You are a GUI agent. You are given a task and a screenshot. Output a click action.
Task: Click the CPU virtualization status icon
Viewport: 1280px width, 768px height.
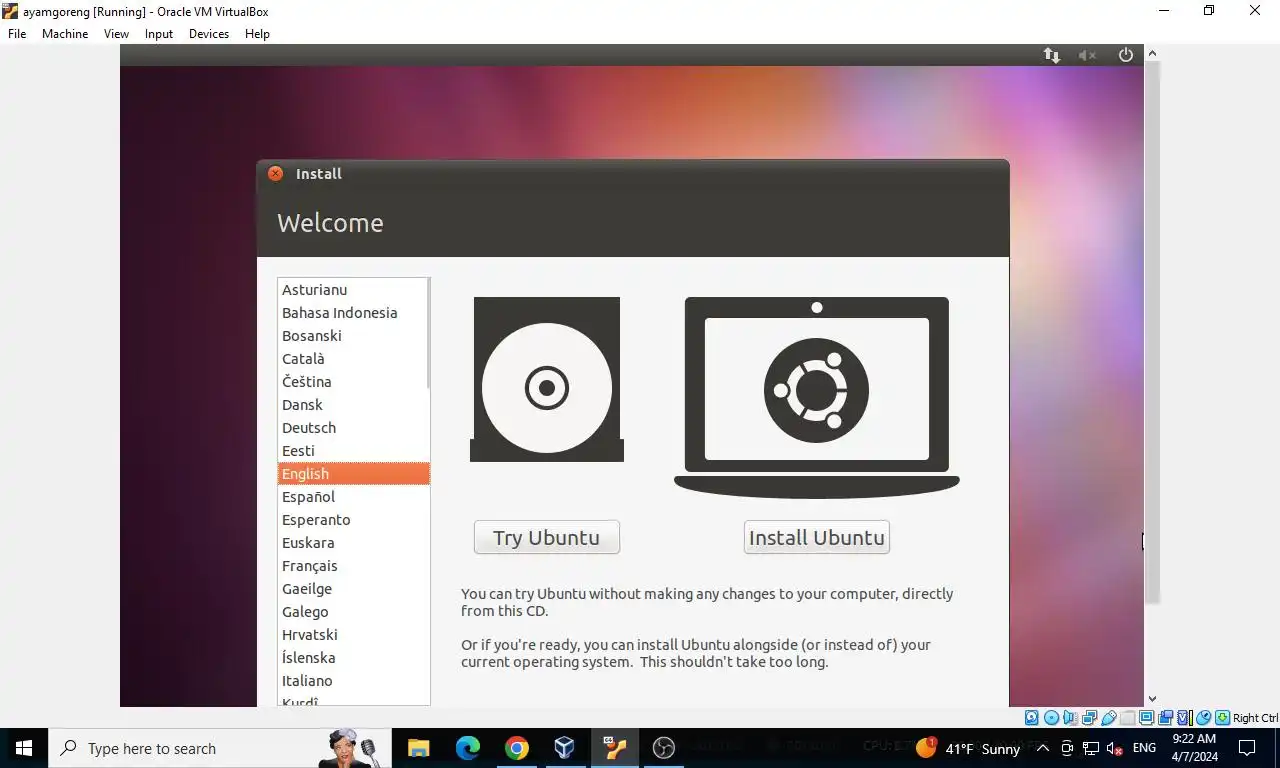point(1184,718)
